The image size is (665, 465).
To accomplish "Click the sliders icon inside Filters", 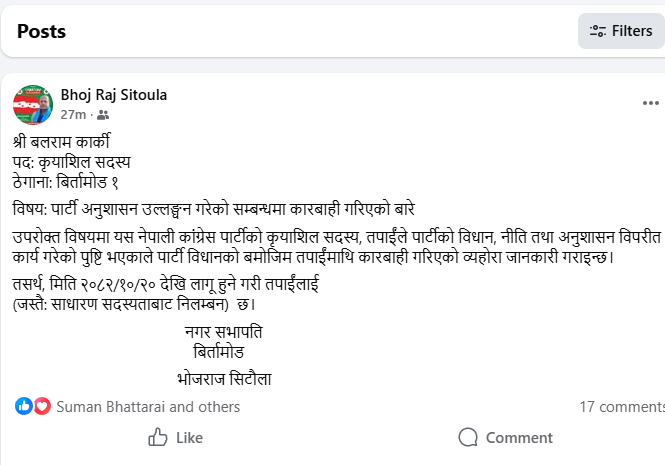I will pos(598,31).
